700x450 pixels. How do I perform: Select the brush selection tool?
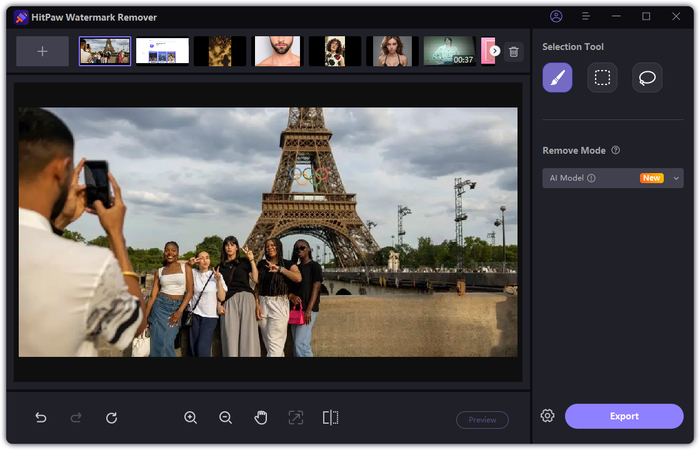point(557,78)
